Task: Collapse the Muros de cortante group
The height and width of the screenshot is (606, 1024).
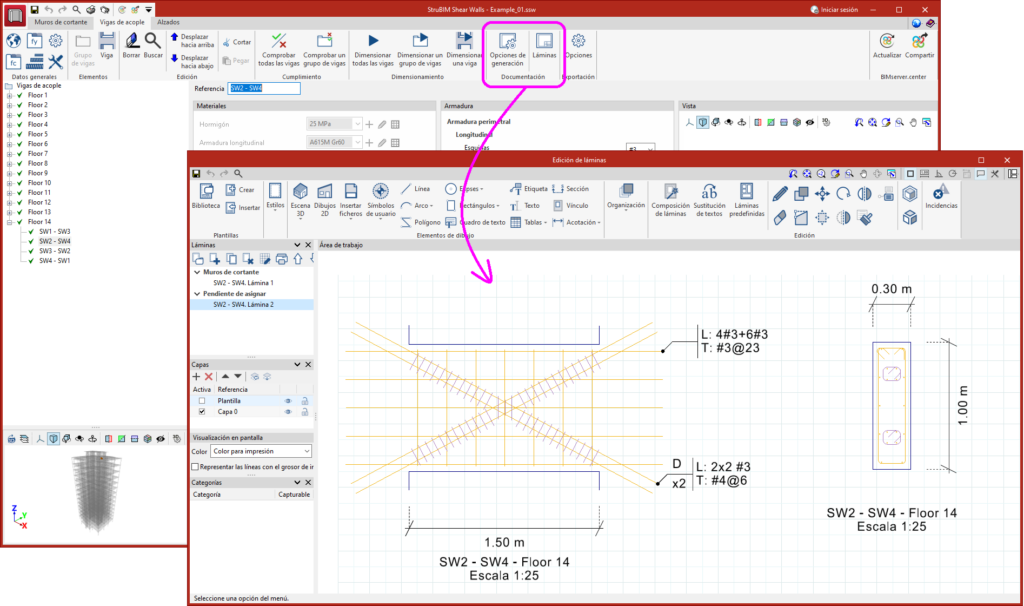Action: tap(197, 271)
